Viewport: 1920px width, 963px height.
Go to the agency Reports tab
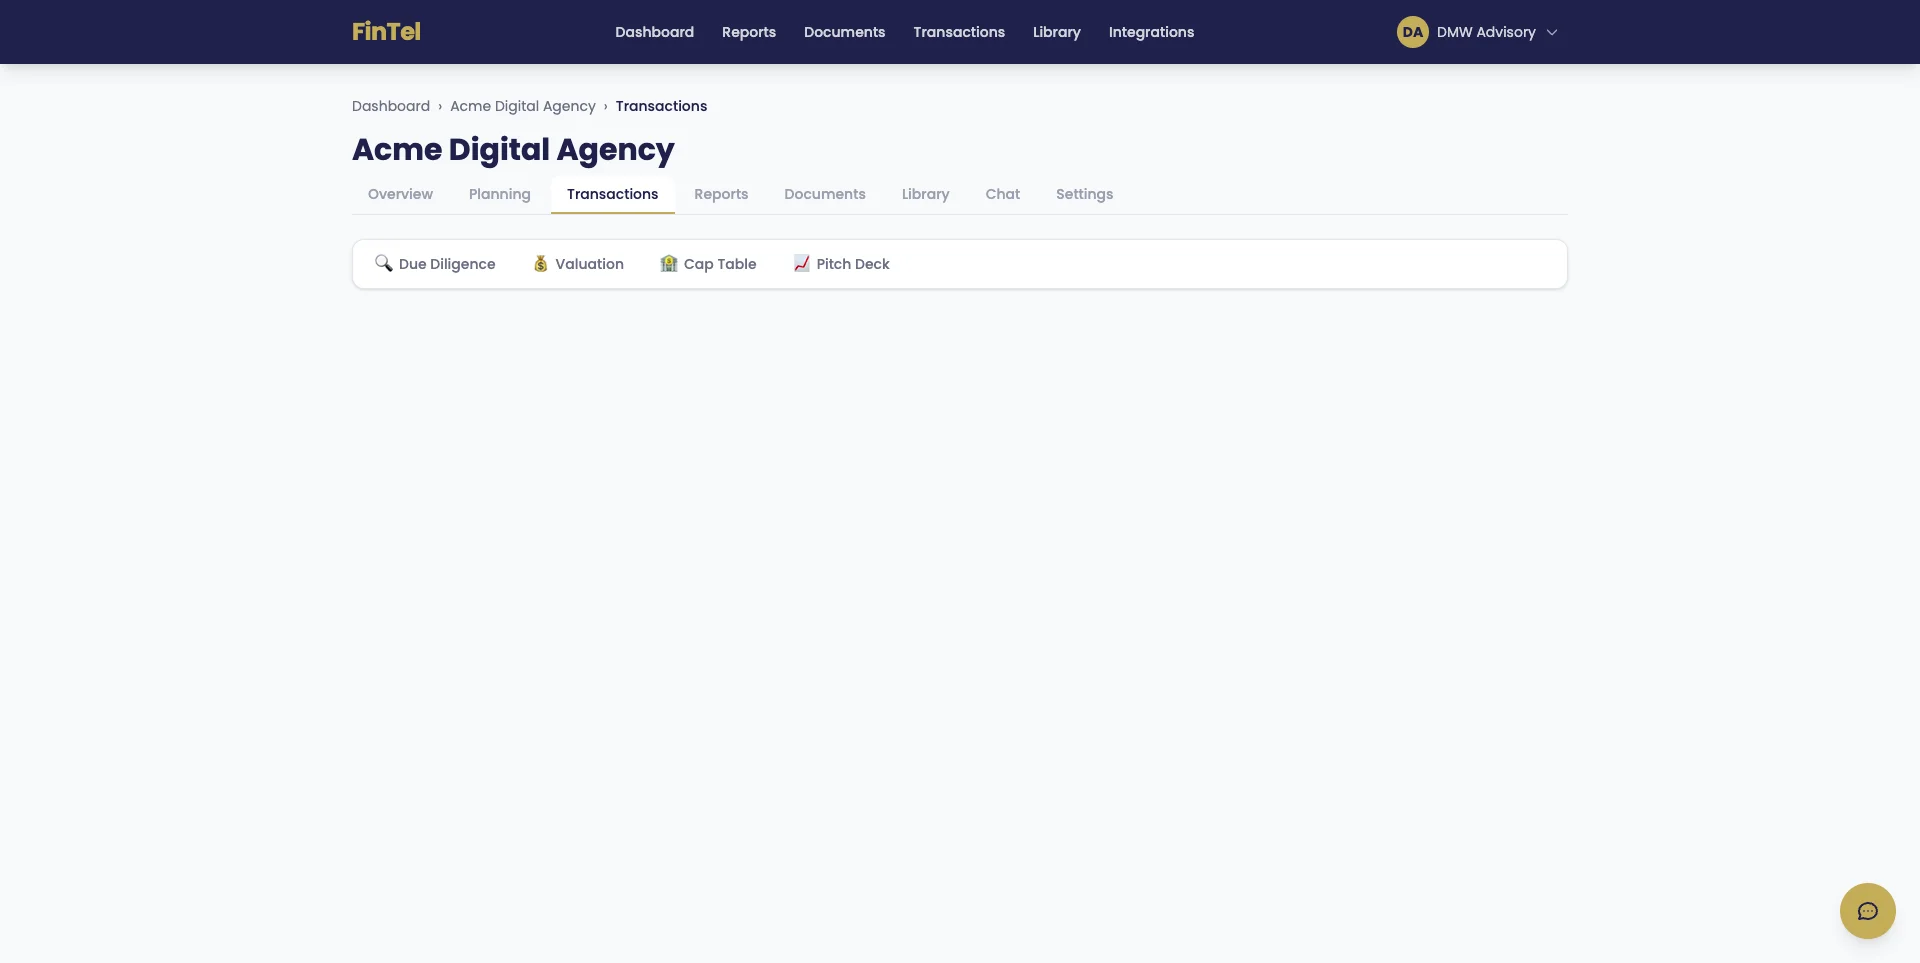tap(721, 194)
